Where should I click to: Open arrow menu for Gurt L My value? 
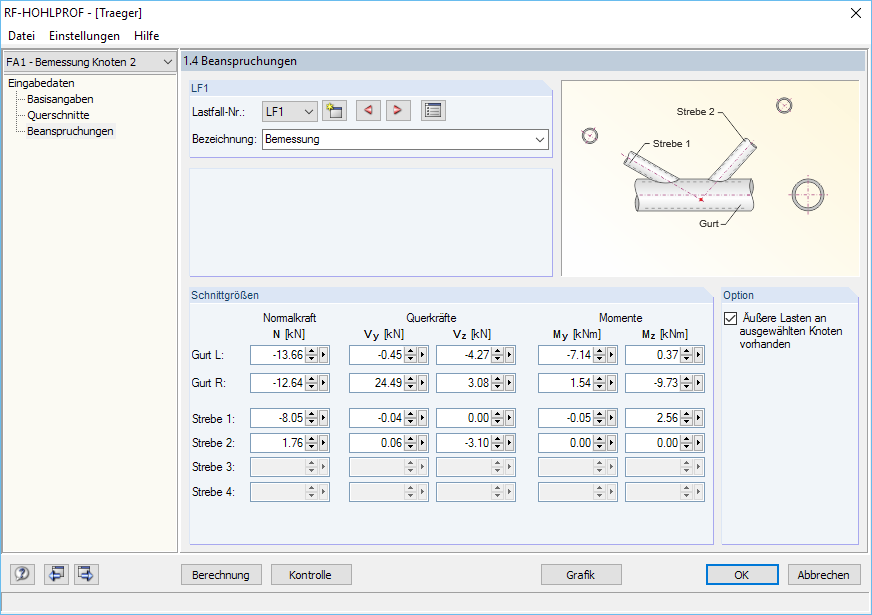click(611, 355)
